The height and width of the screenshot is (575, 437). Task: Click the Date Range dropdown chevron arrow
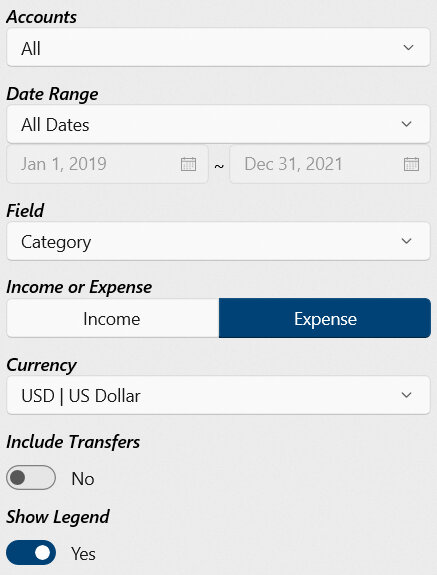(406, 124)
